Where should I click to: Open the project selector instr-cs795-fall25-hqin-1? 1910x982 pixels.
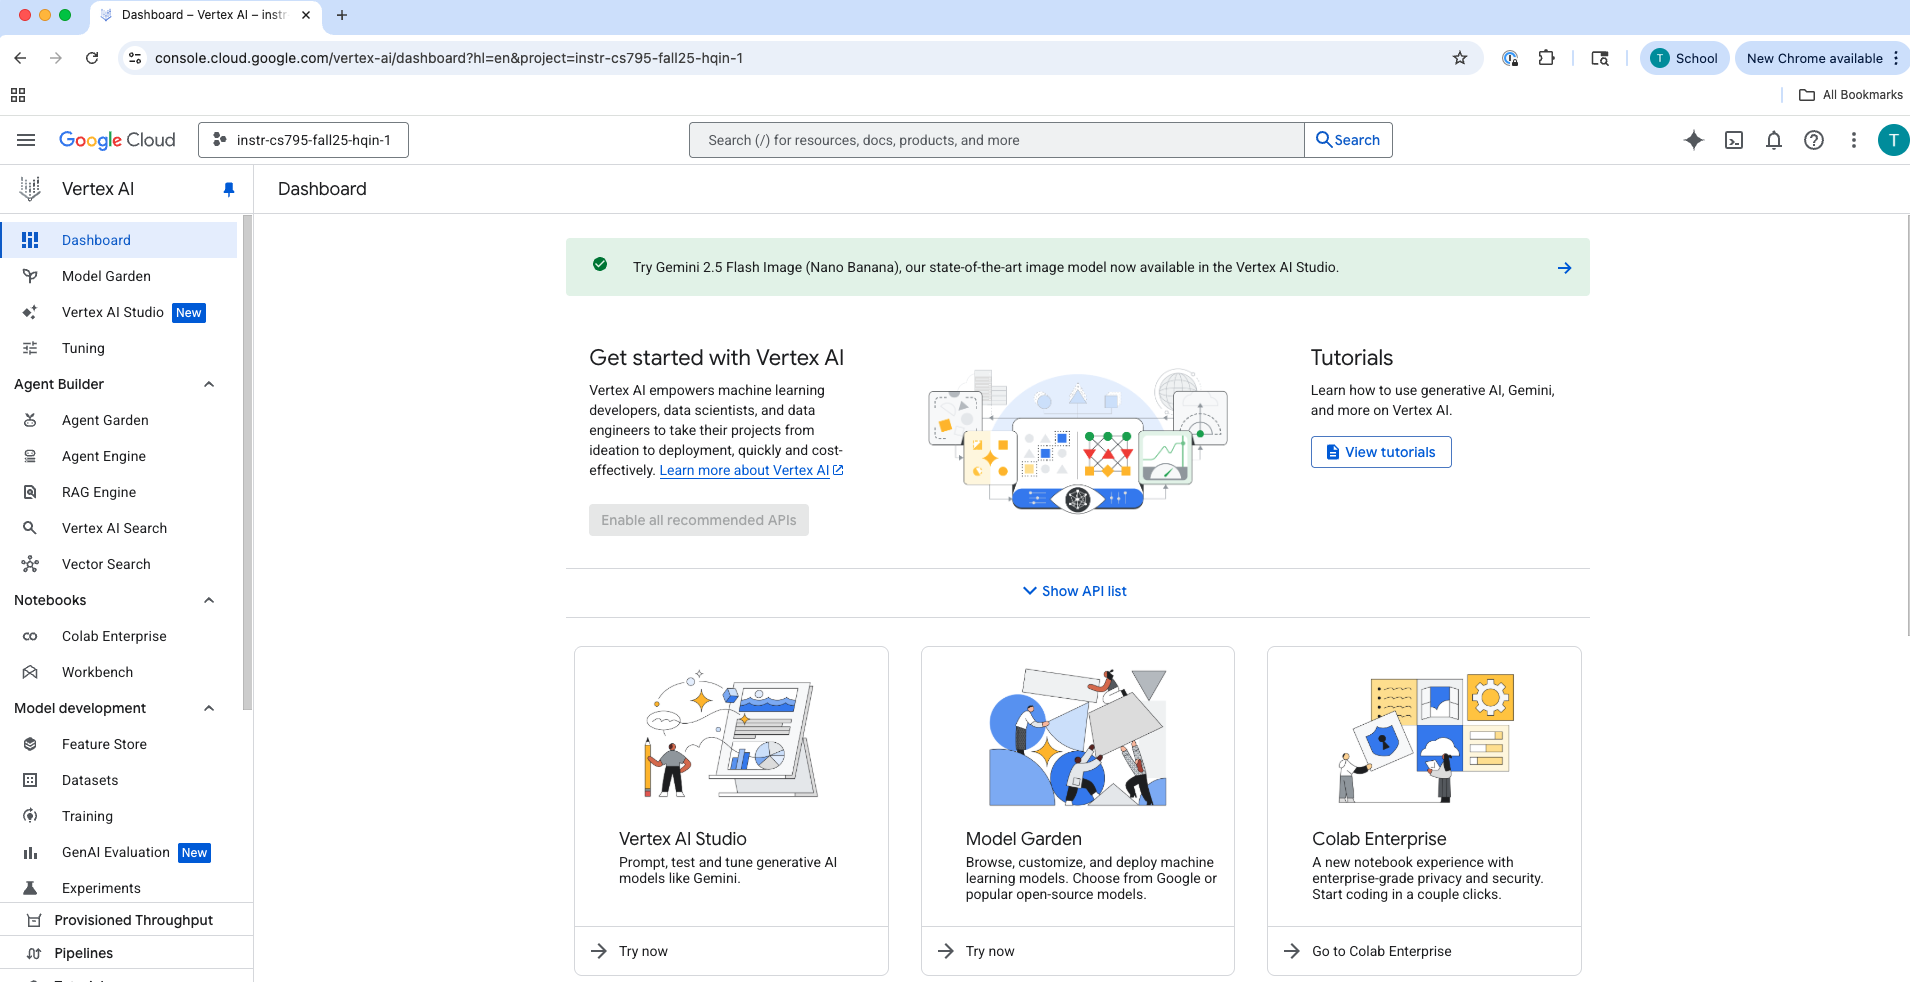click(x=303, y=140)
